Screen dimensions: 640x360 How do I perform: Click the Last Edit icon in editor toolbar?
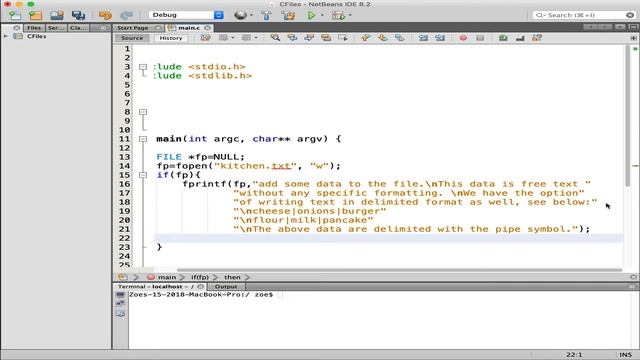(x=205, y=38)
